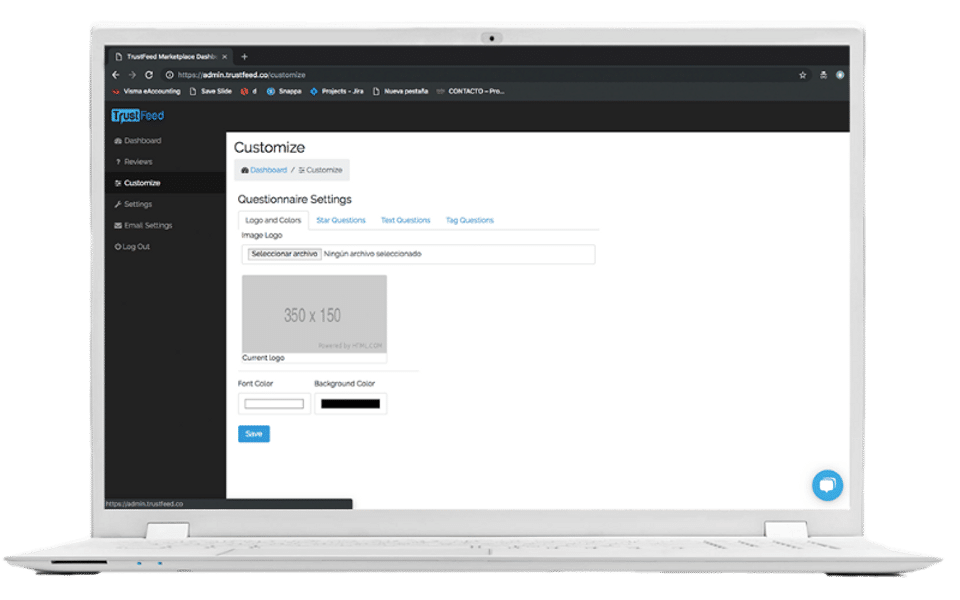Open the Nueva pestaña bookmark
This screenshot has width=960, height=600.
click(x=400, y=91)
